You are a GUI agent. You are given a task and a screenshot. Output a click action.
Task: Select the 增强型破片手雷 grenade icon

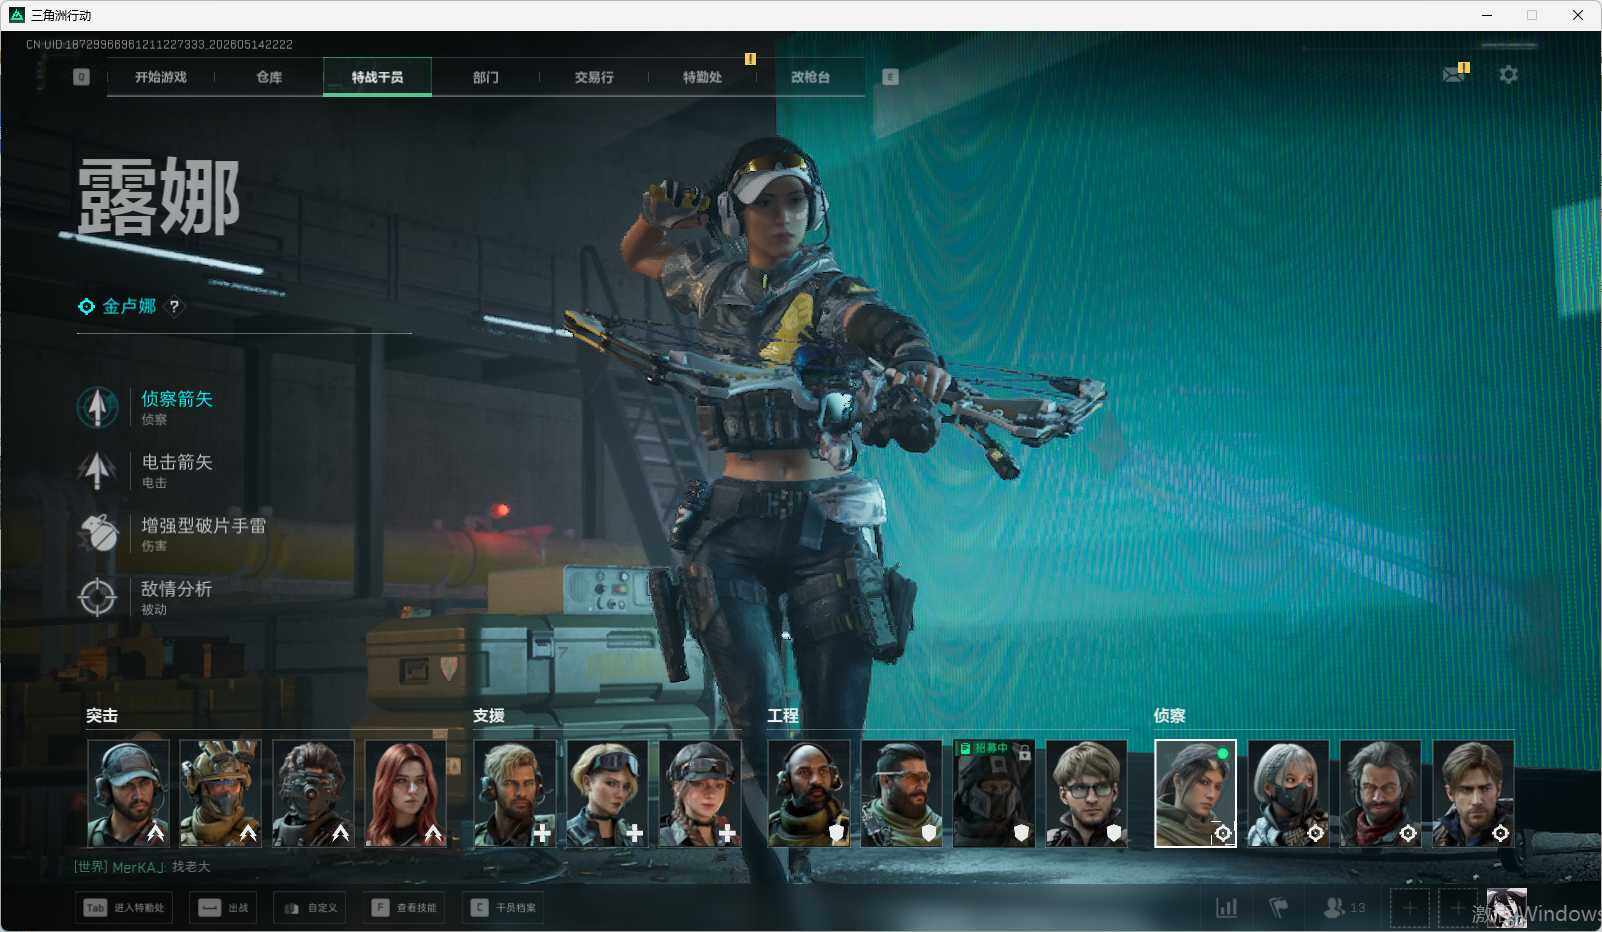click(97, 533)
